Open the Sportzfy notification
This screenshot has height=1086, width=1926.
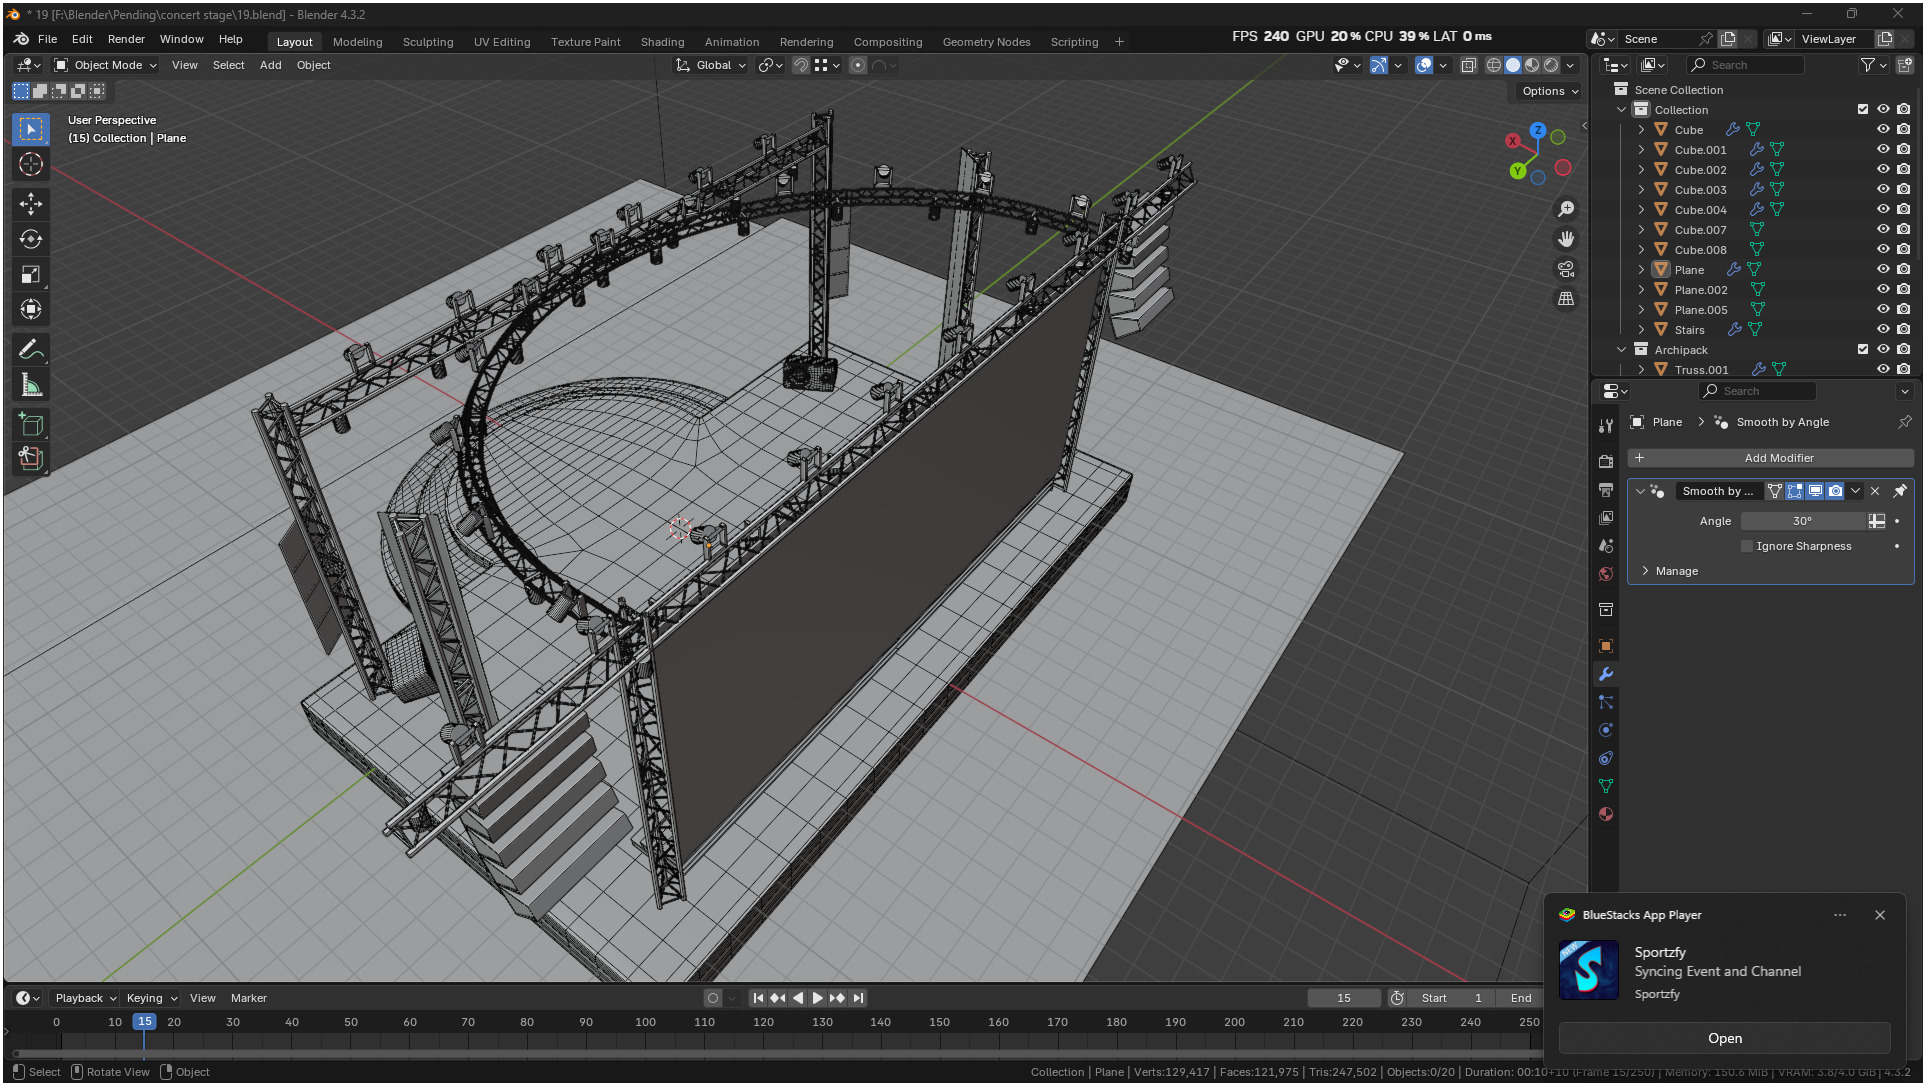(1724, 1038)
